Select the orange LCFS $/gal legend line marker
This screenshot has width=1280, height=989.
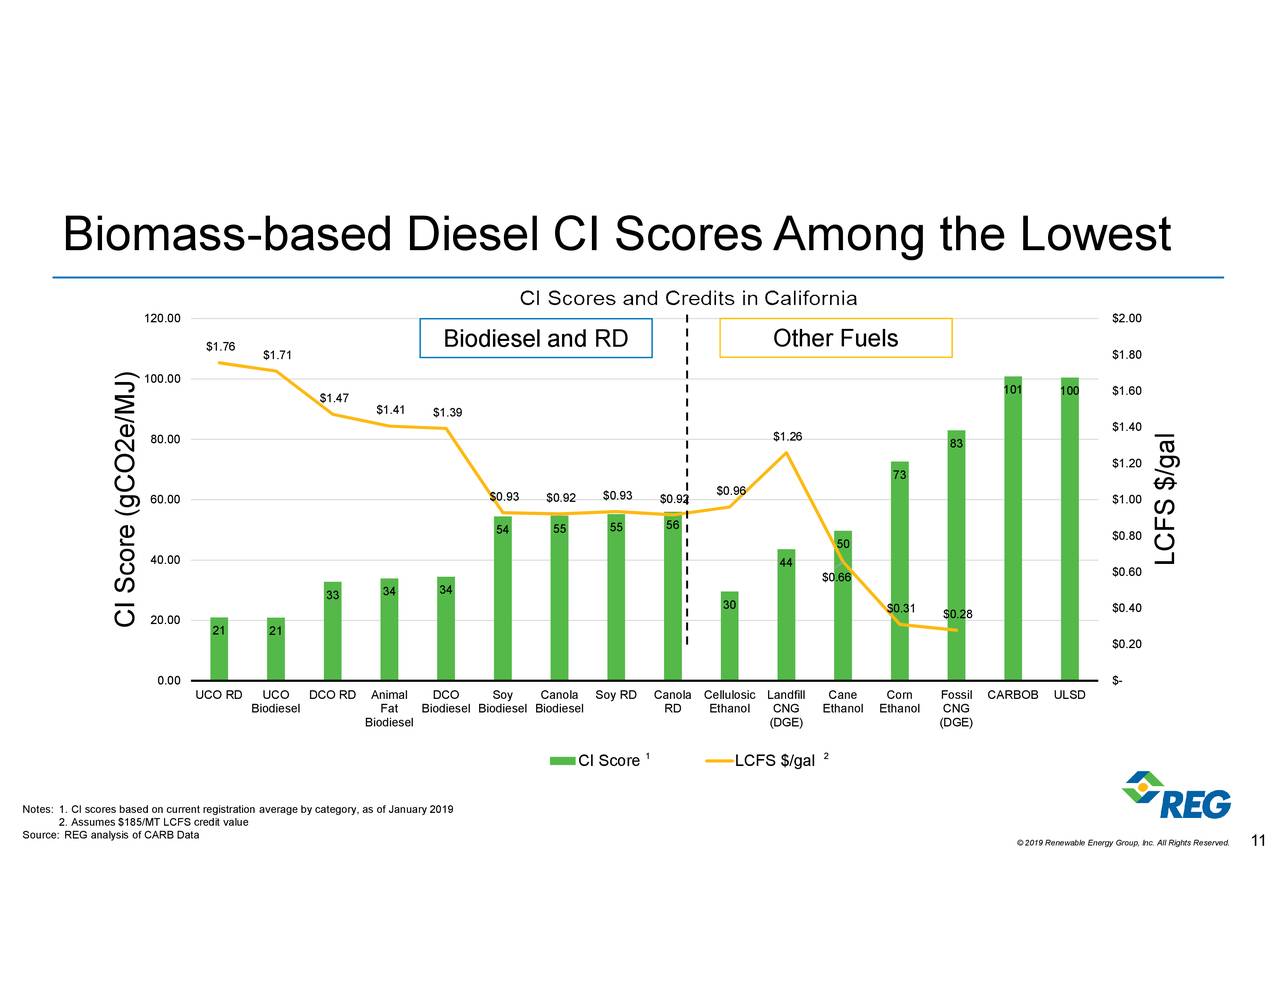(x=718, y=760)
